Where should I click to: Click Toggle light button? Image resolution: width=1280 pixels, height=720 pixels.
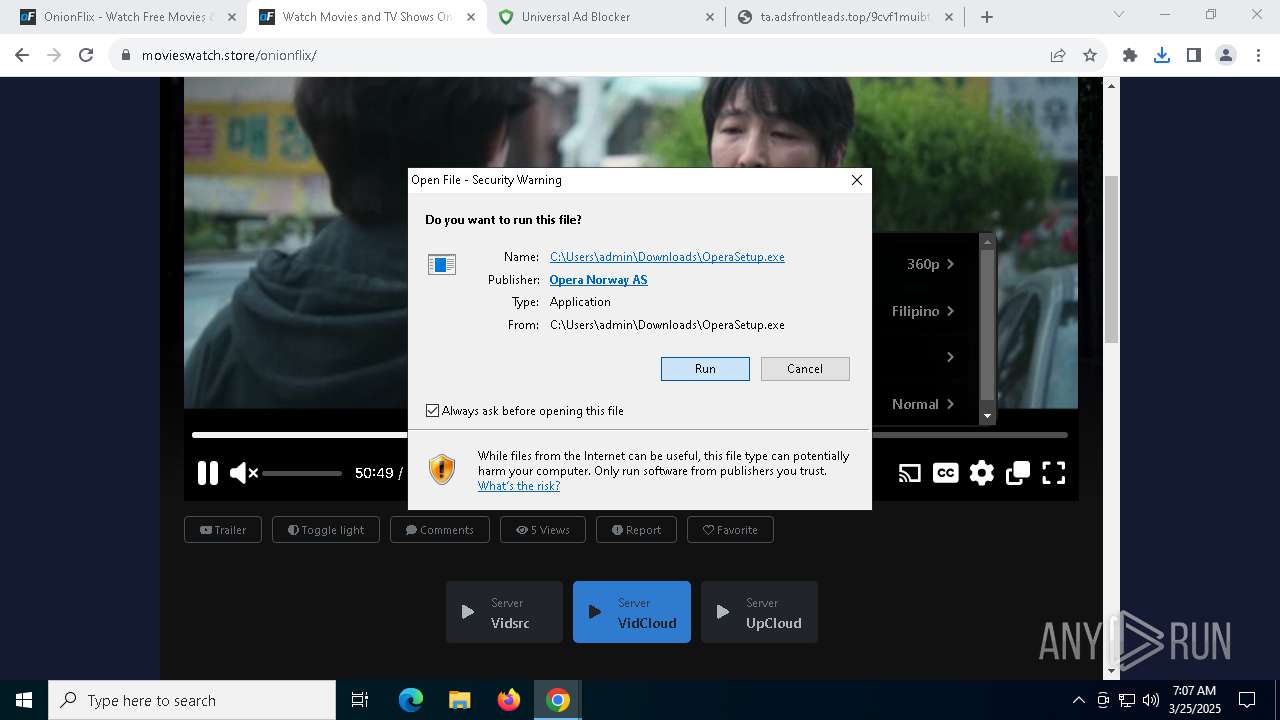click(x=326, y=530)
